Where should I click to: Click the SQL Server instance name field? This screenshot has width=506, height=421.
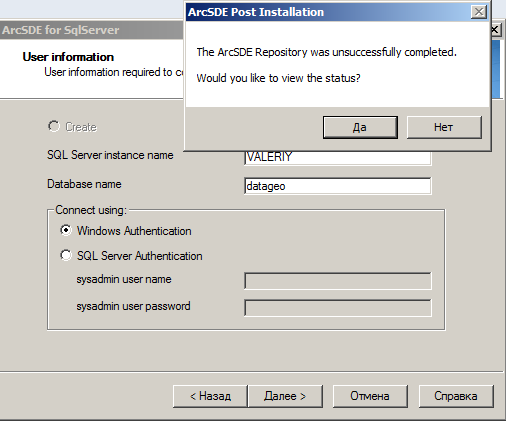338,157
